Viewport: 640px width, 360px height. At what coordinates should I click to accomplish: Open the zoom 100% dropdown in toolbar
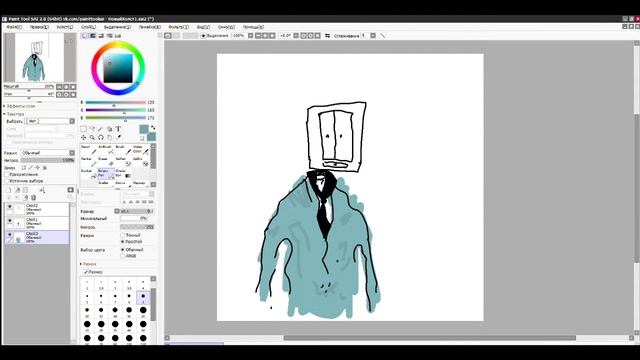(x=251, y=36)
